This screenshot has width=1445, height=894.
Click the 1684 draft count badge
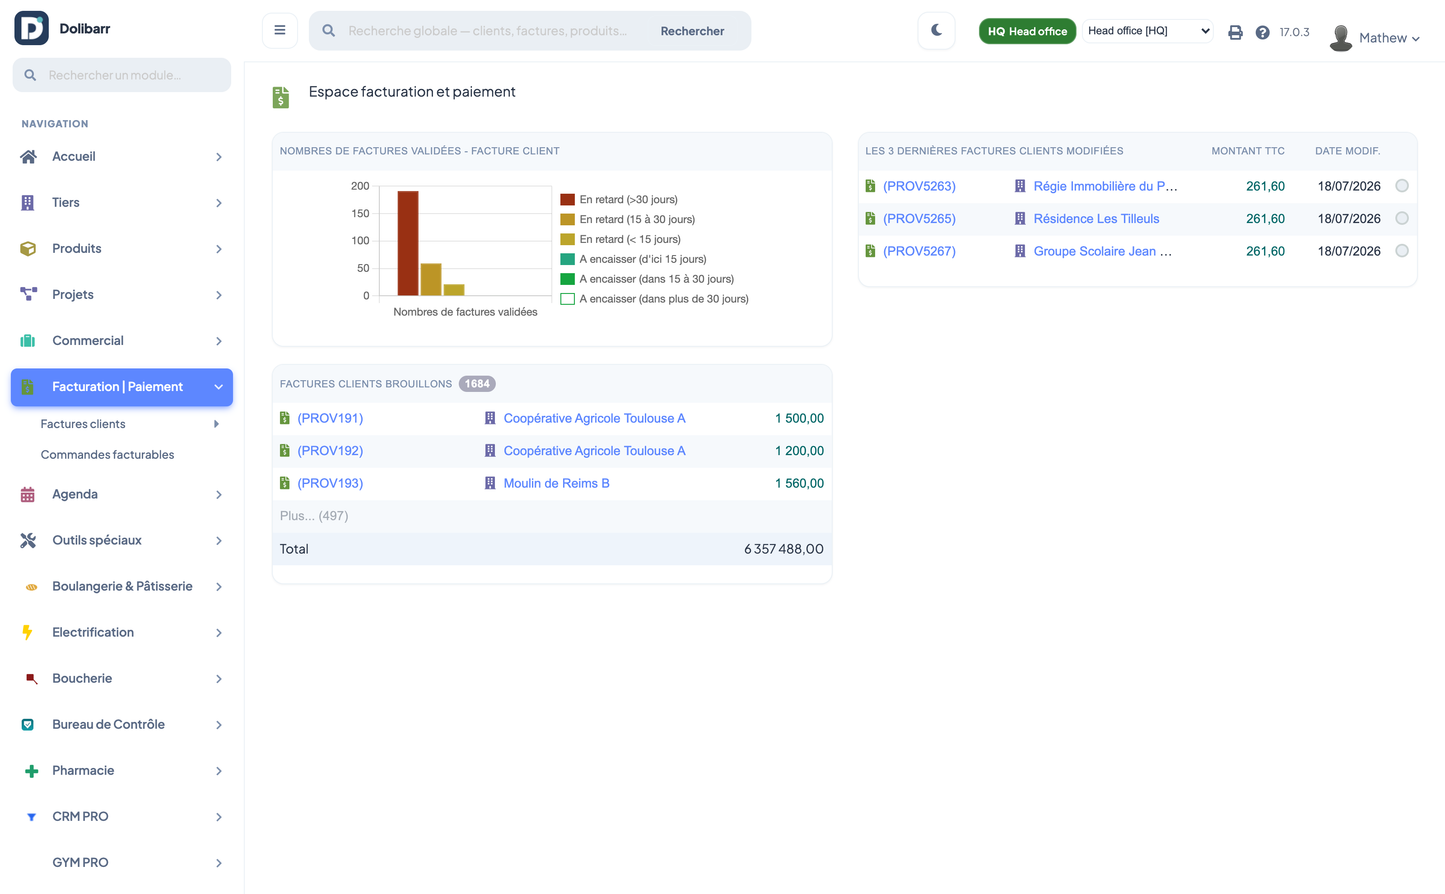click(477, 384)
